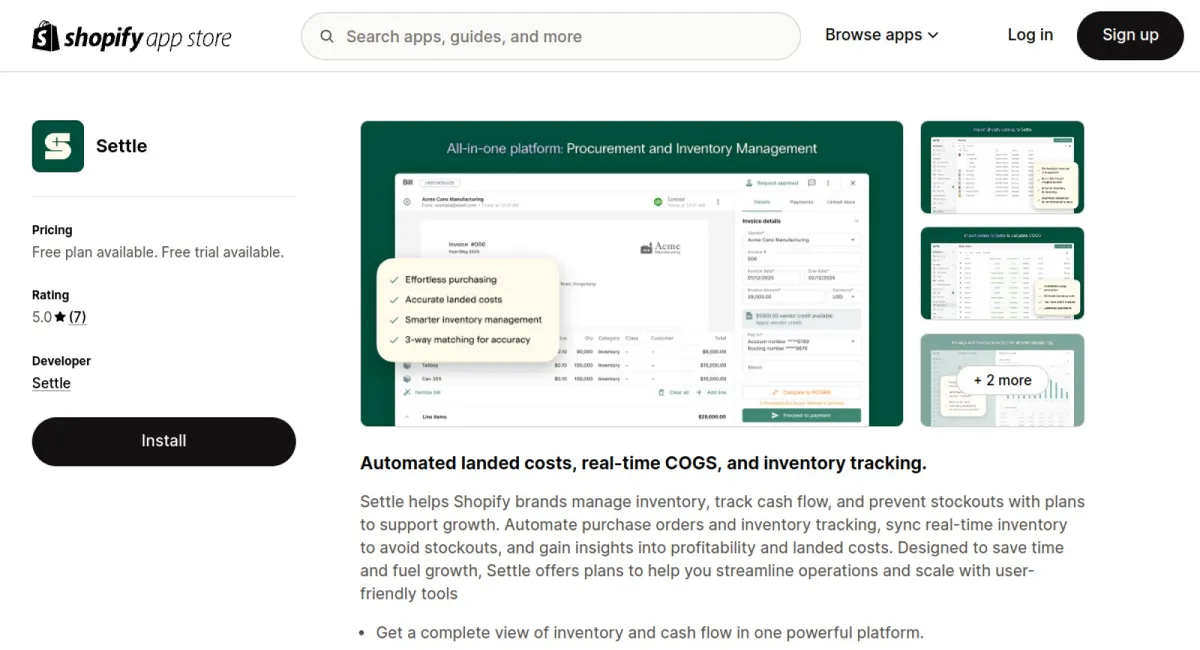This screenshot has width=1200, height=650.
Task: Show the '+ 2 more' screenshots
Action: tap(1002, 380)
